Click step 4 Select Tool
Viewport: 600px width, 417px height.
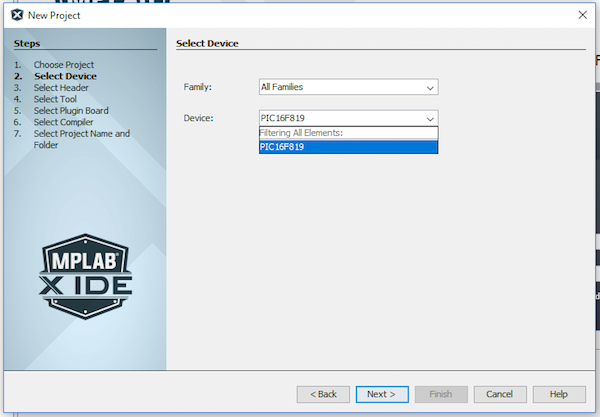(x=55, y=99)
